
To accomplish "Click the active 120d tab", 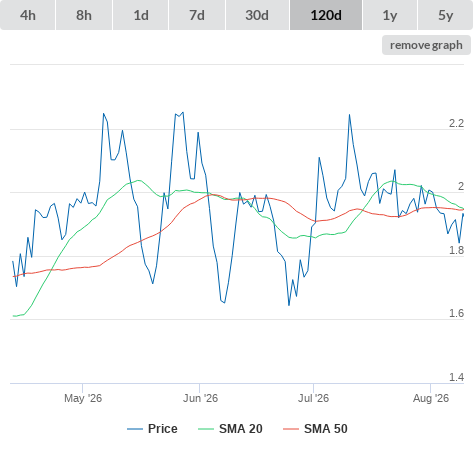I will 326,15.
